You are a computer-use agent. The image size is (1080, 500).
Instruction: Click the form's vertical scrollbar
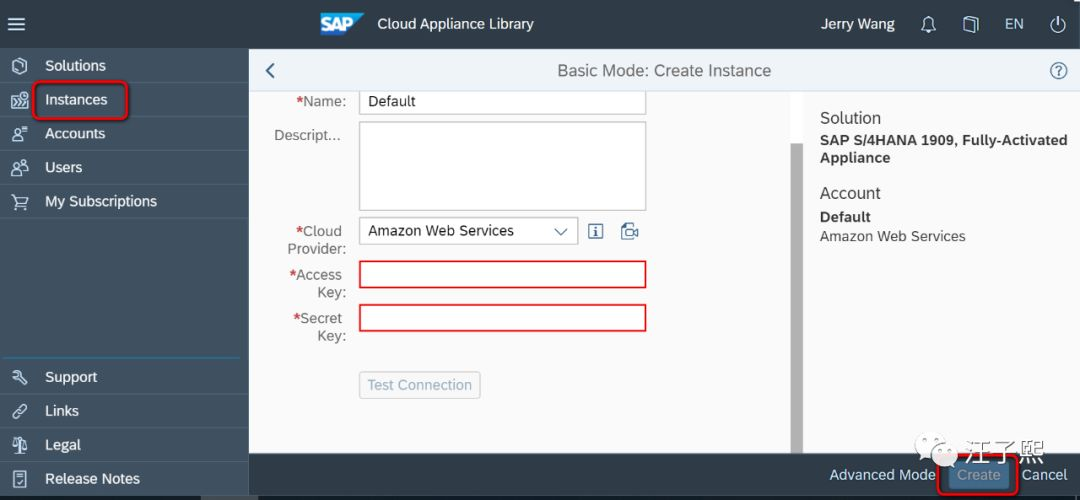click(796, 298)
